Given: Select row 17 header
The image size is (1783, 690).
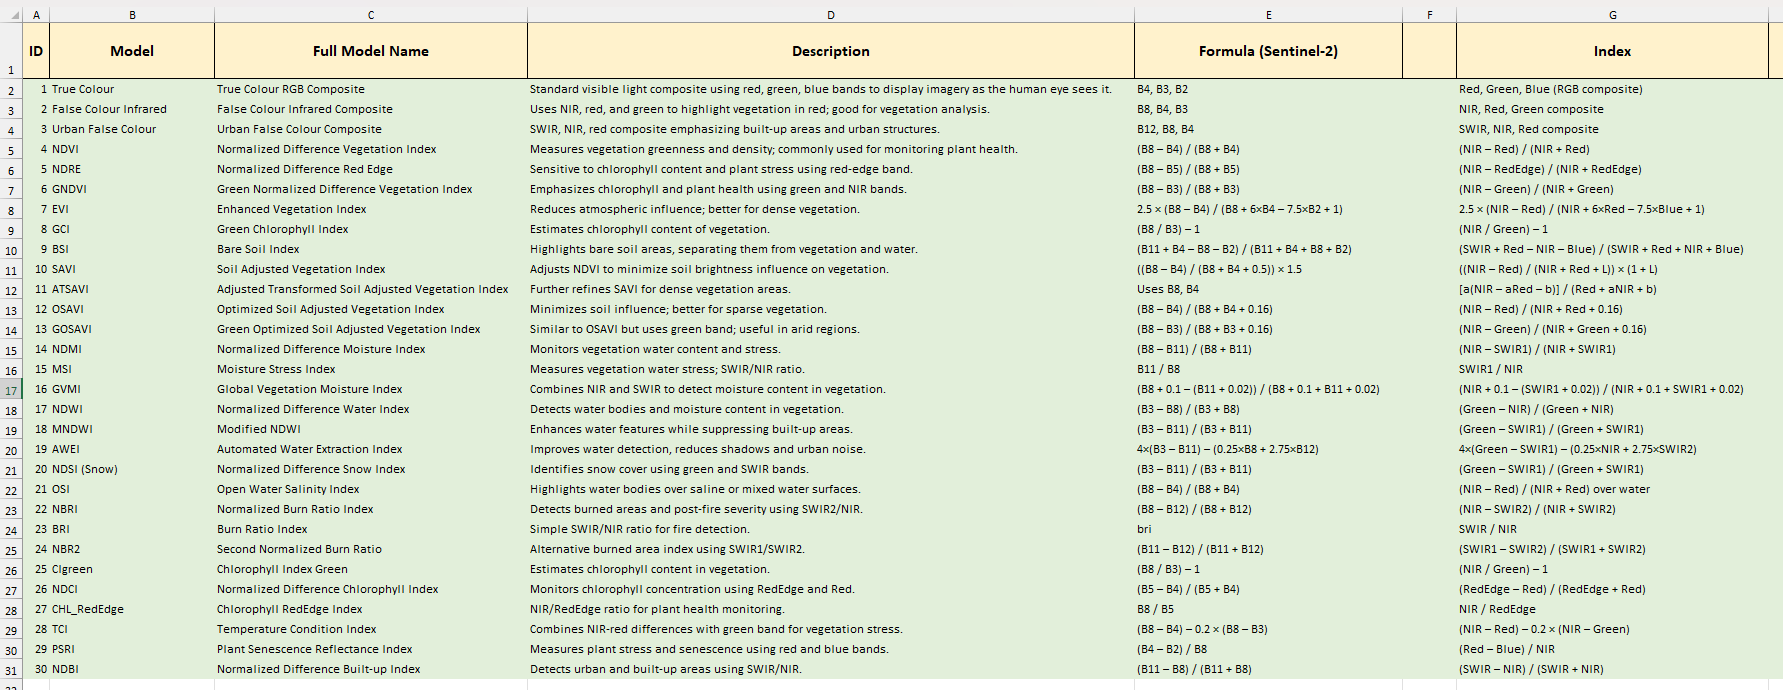Looking at the screenshot, I should point(11,390).
